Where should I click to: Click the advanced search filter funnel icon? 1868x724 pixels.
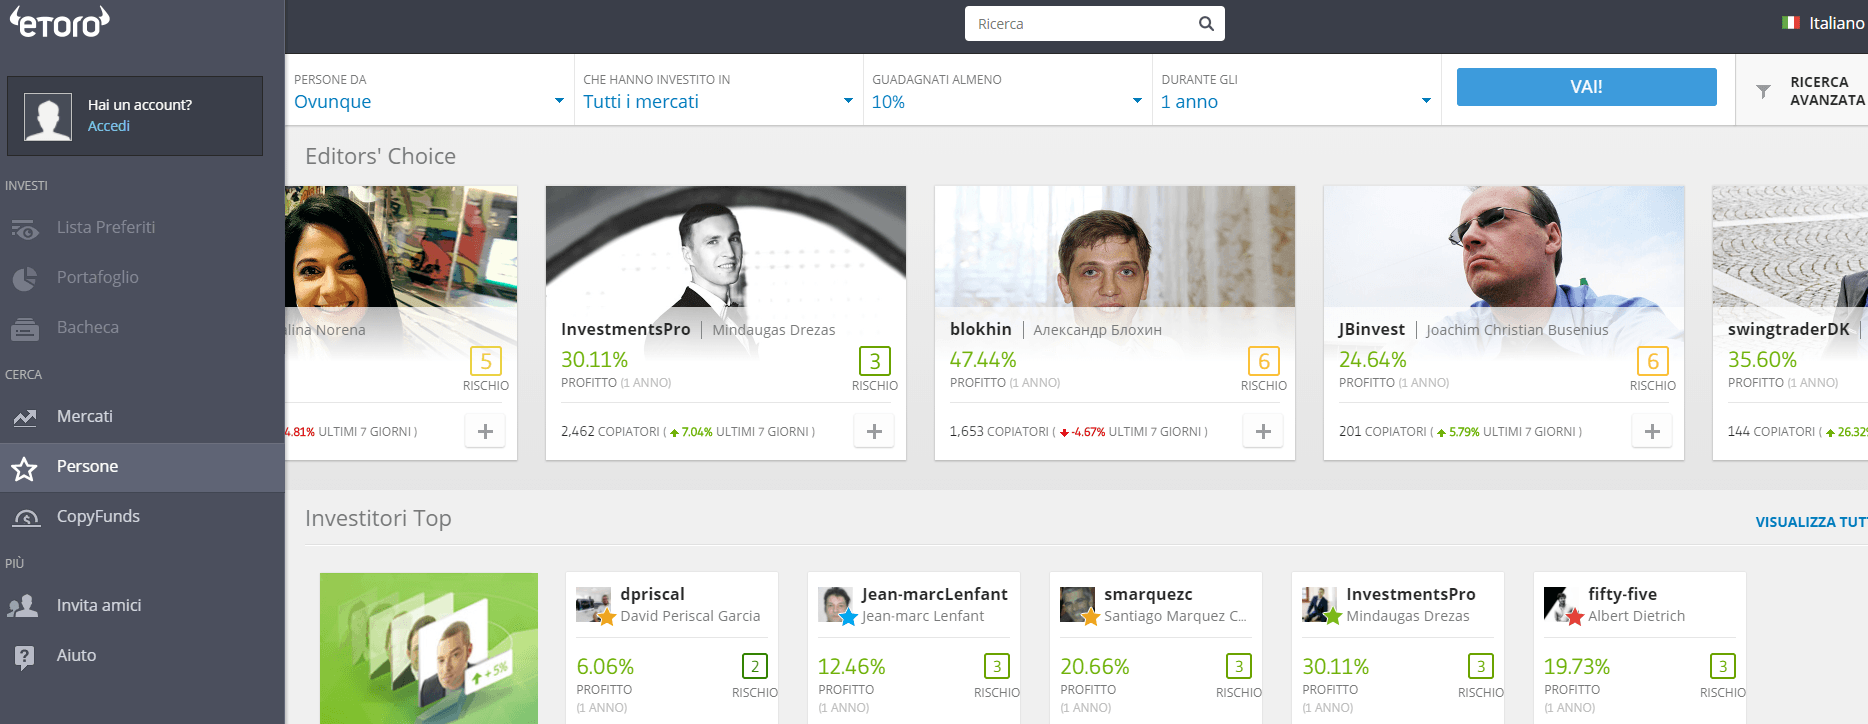tap(1764, 91)
